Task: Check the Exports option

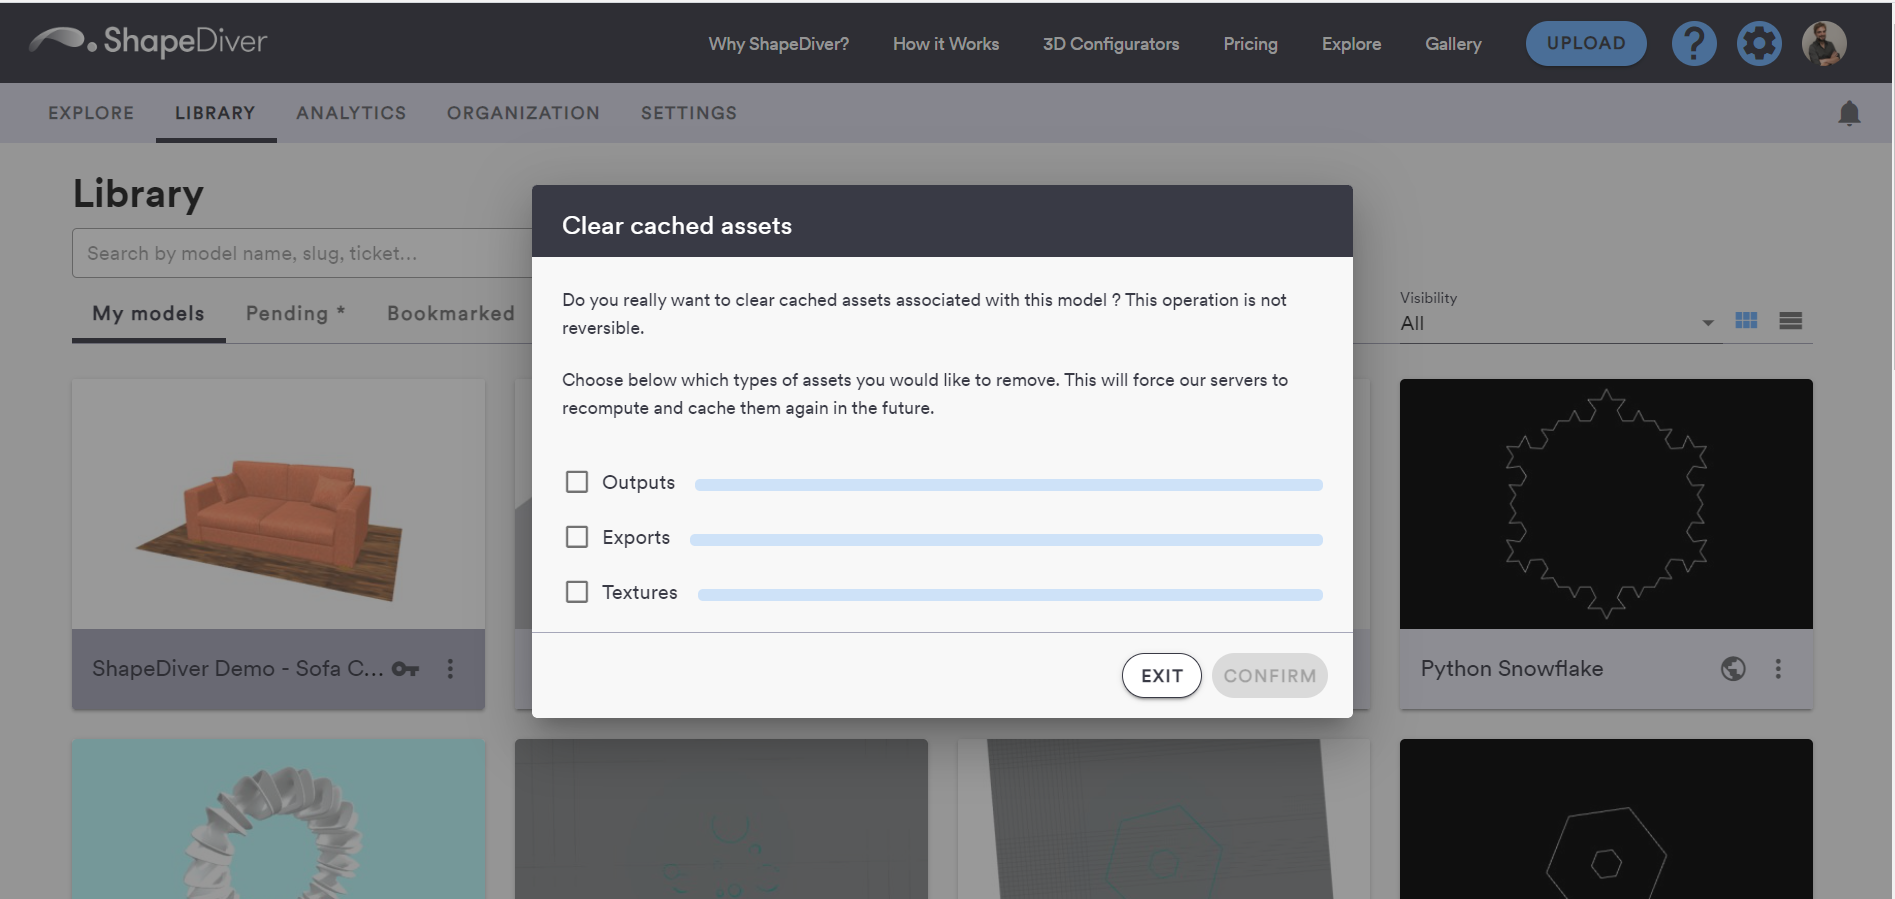Action: [x=577, y=537]
